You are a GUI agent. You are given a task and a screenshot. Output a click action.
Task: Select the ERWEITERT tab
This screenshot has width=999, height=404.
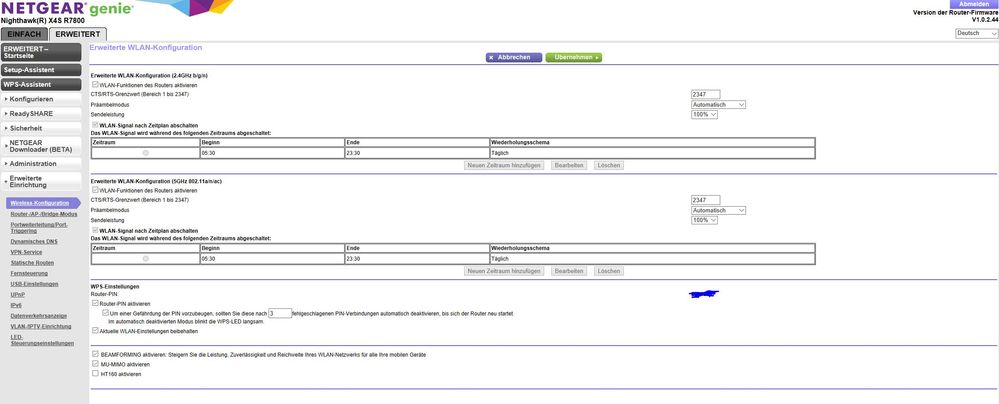click(x=77, y=34)
